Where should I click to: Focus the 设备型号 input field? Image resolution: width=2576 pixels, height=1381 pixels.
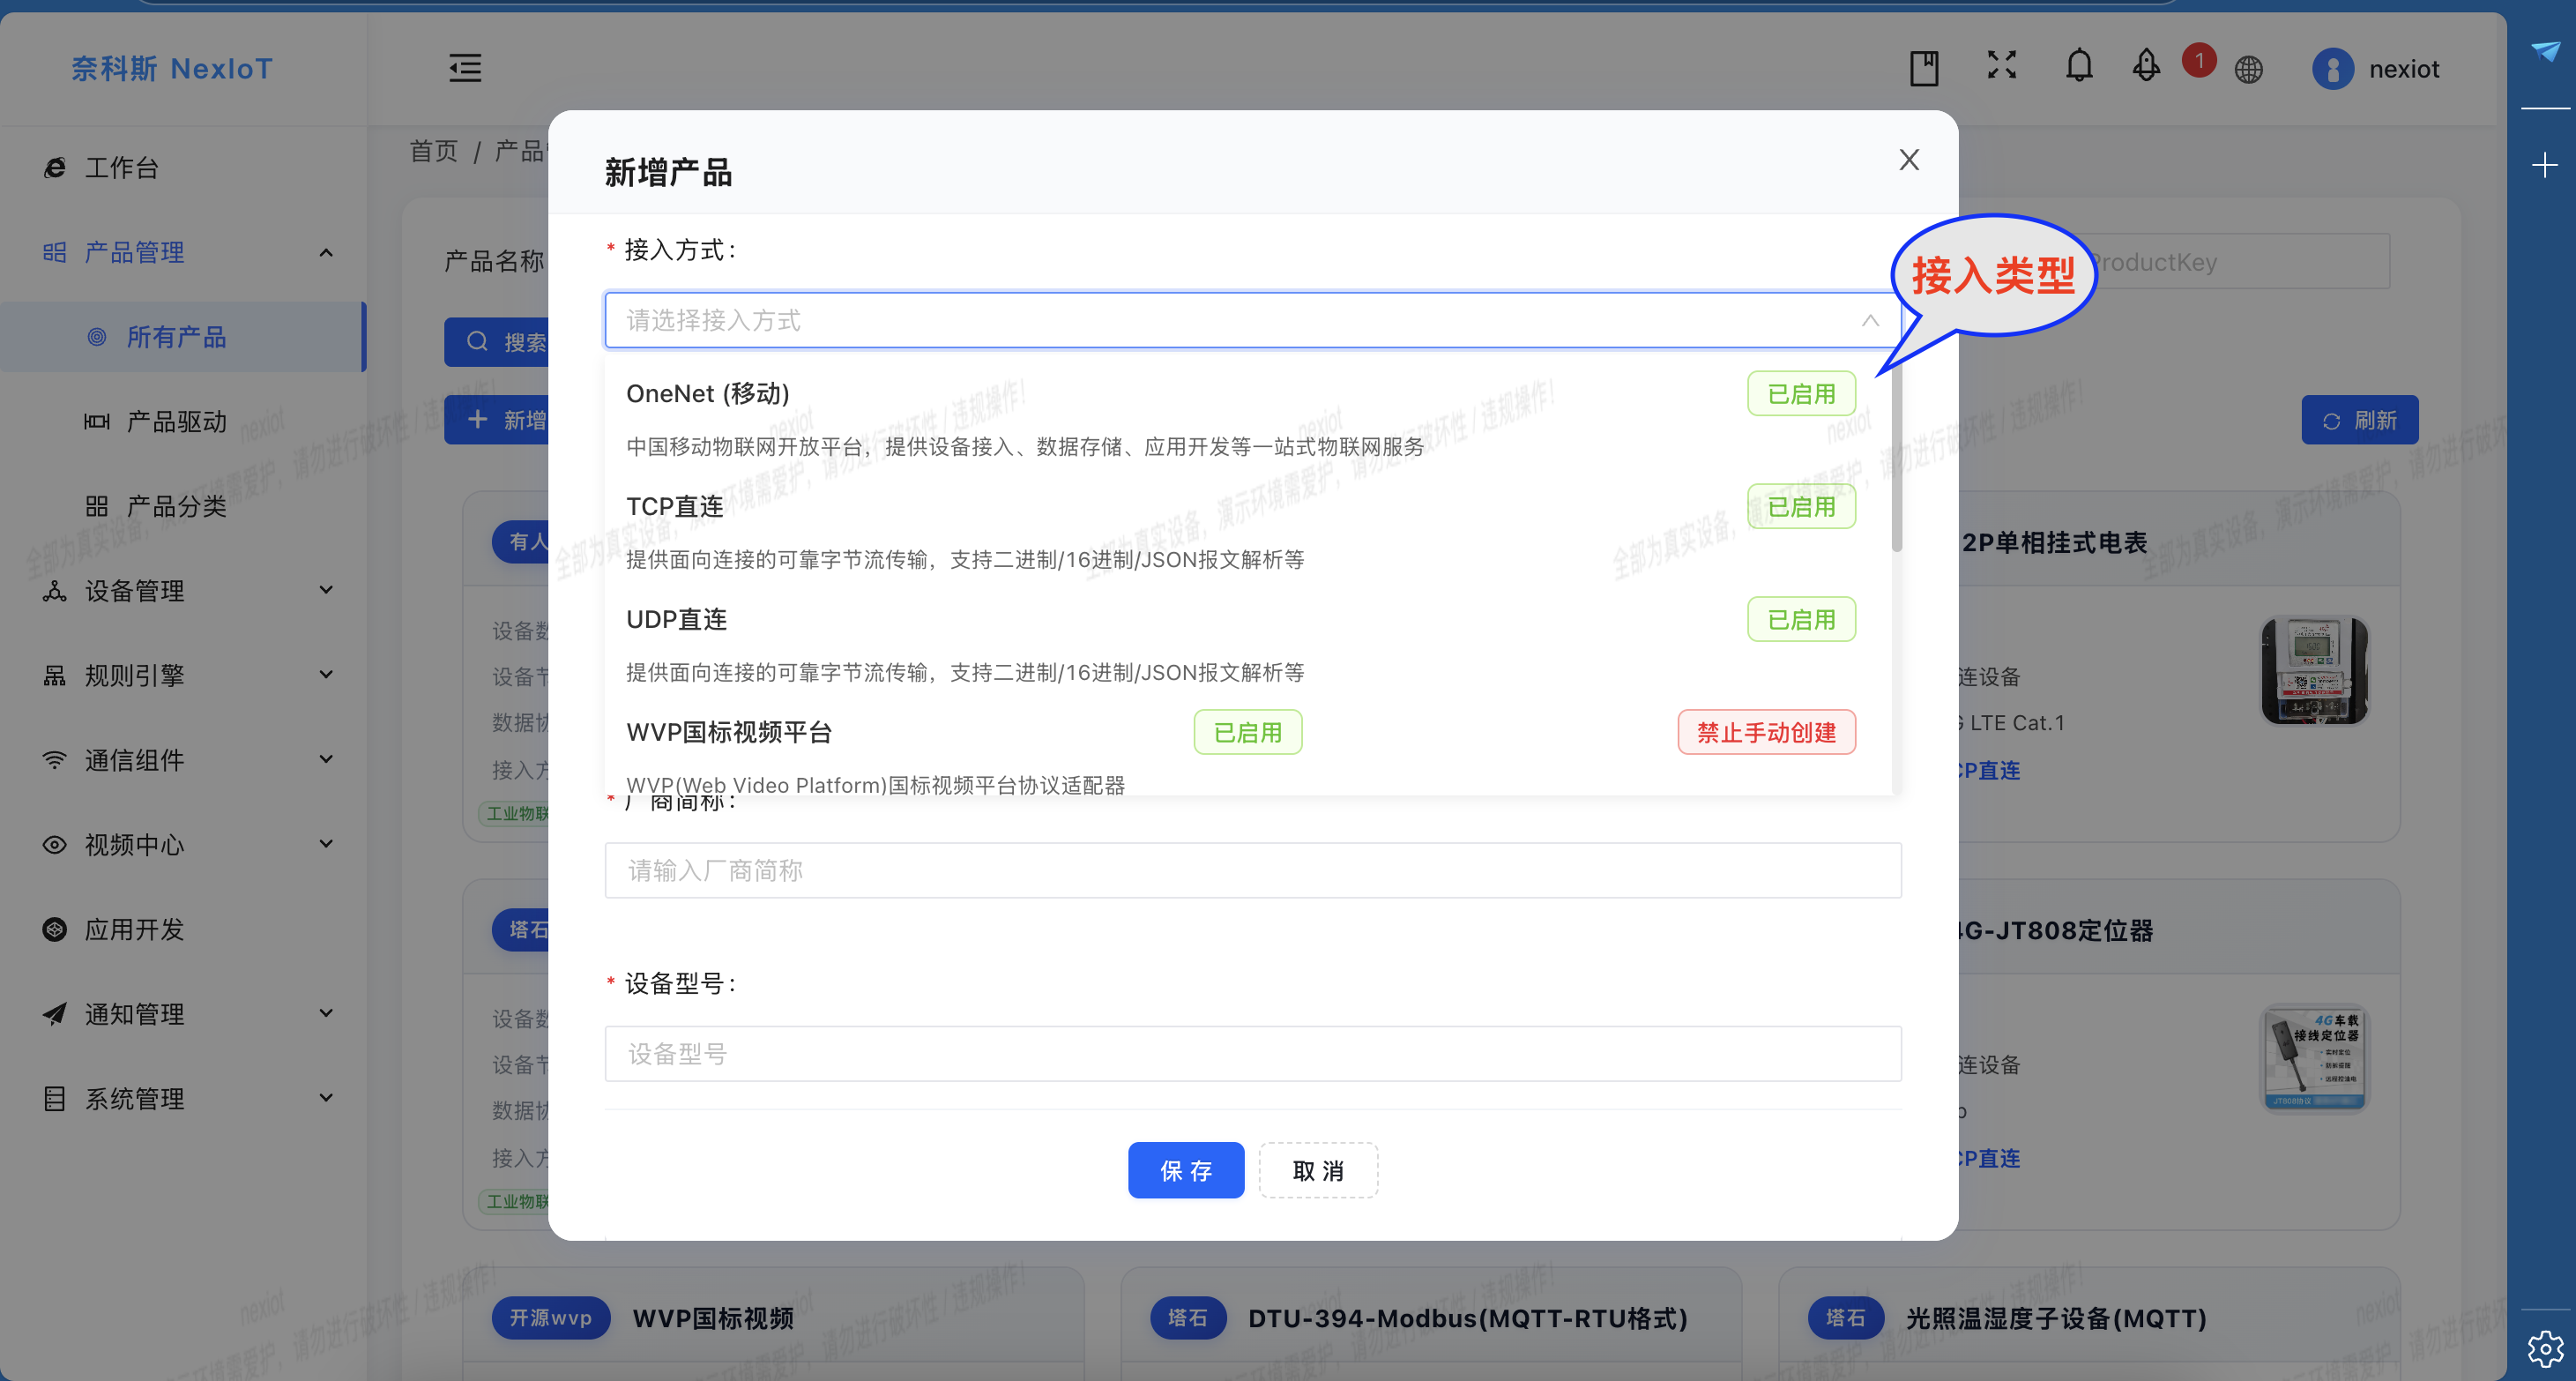[x=1252, y=1053]
